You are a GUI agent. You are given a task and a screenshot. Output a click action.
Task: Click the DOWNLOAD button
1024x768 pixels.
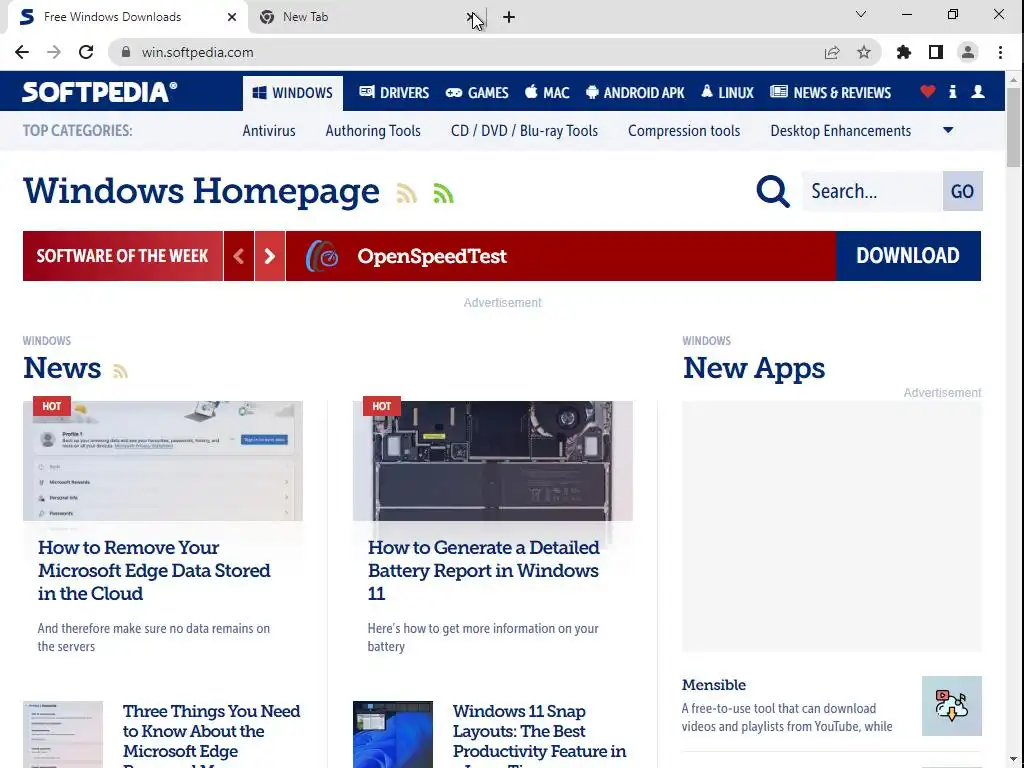coord(908,256)
